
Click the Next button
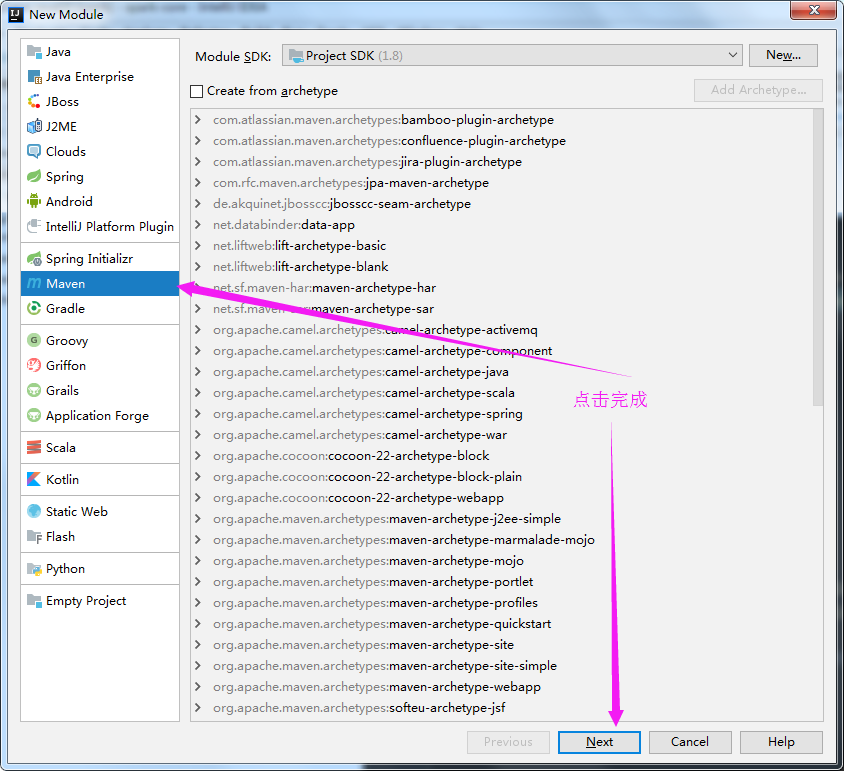pyautogui.click(x=599, y=742)
